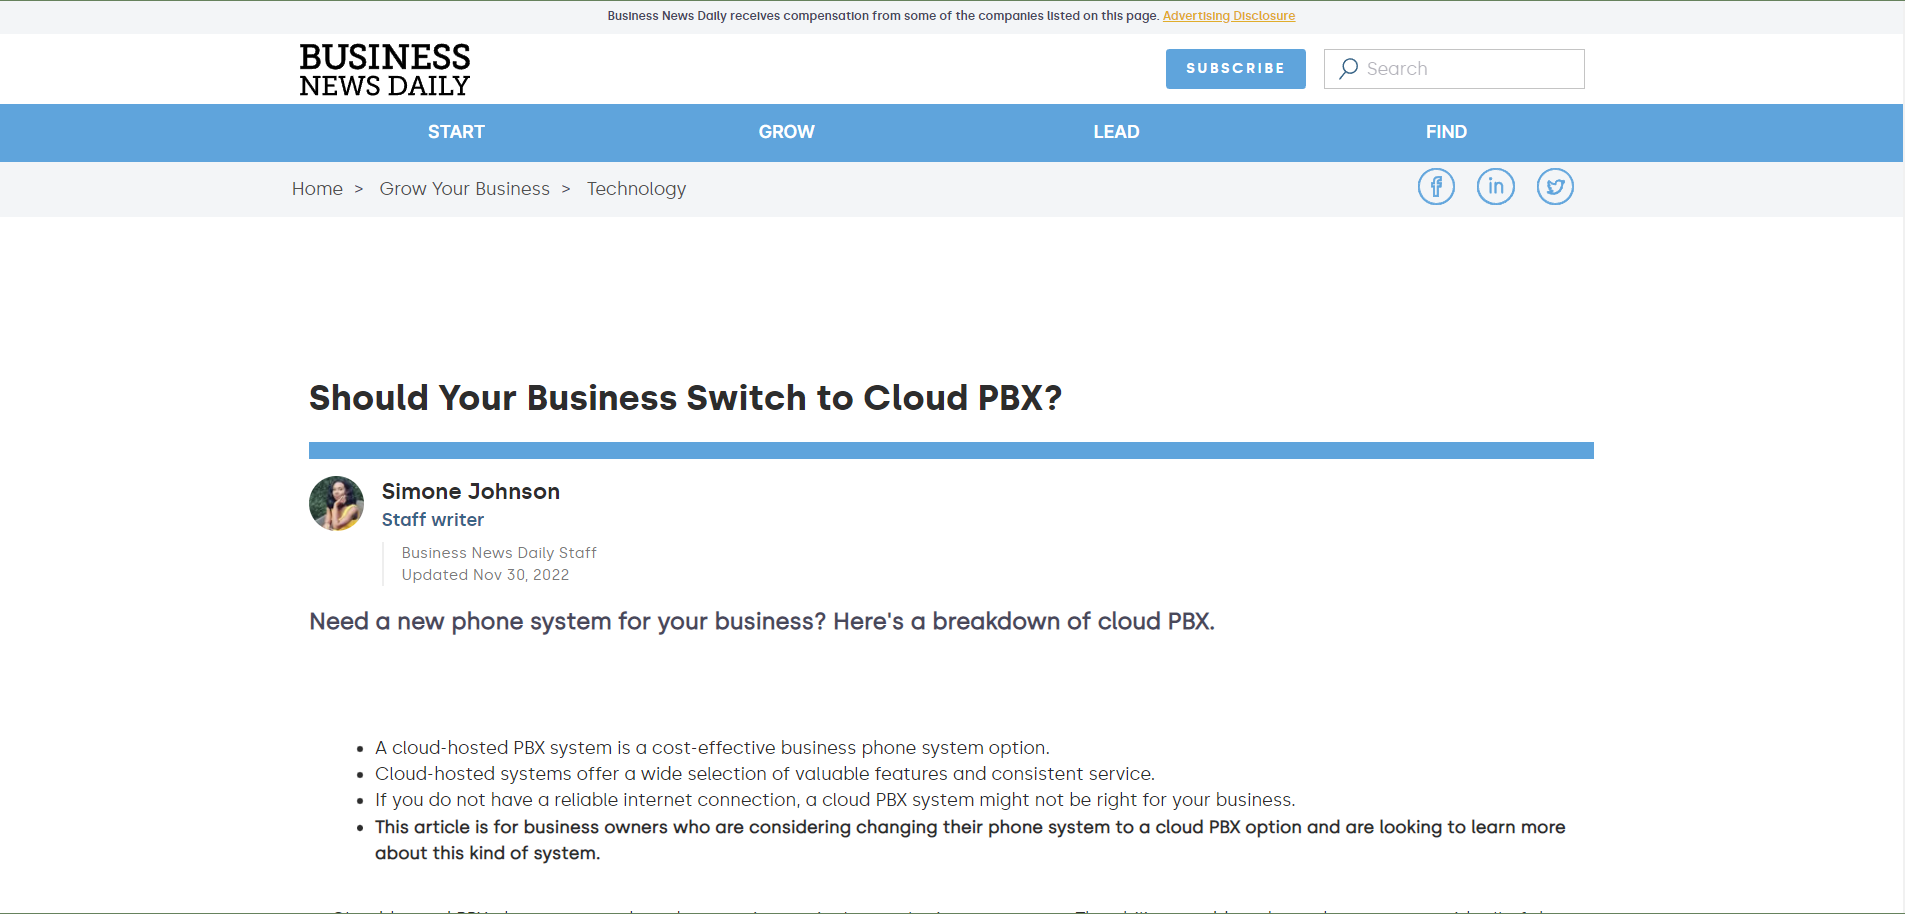Click the magnifying glass search icon
1905x914 pixels.
click(x=1348, y=69)
